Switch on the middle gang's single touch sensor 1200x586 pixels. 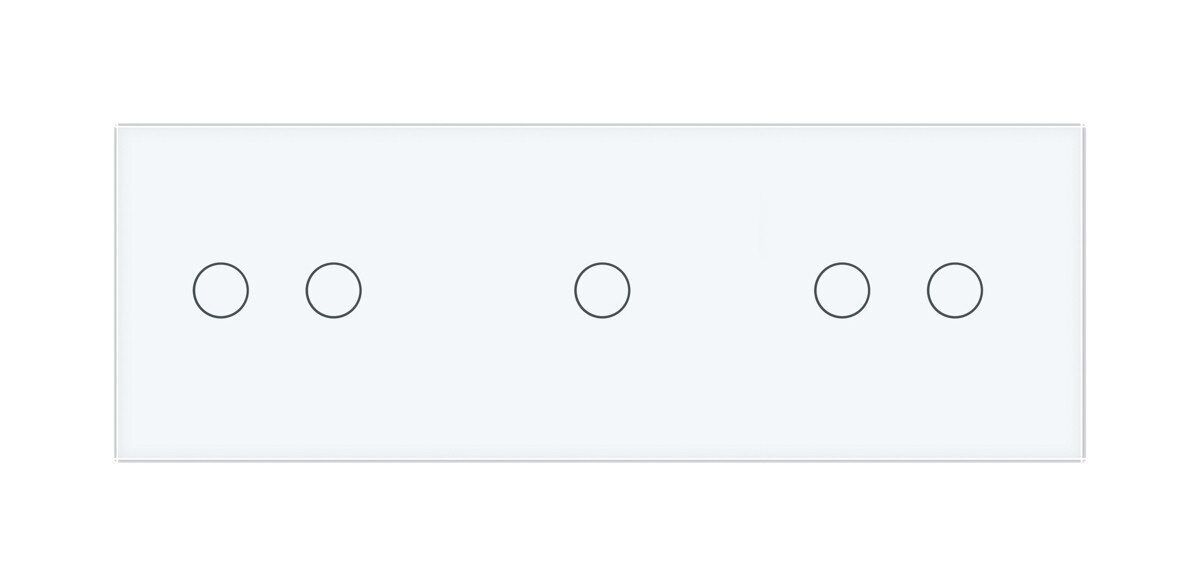tap(602, 291)
